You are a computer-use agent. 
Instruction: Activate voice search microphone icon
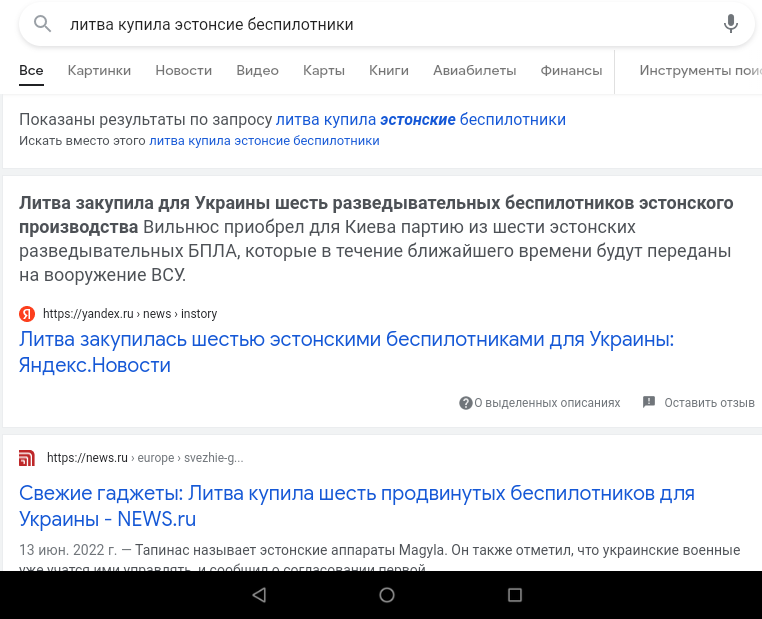[730, 24]
